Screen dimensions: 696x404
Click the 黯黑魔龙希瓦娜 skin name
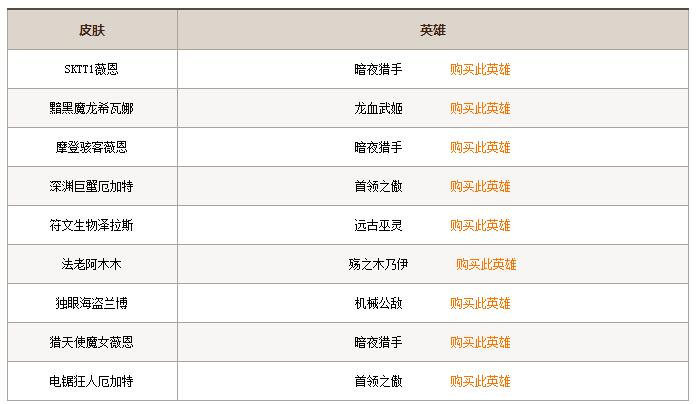pos(91,108)
